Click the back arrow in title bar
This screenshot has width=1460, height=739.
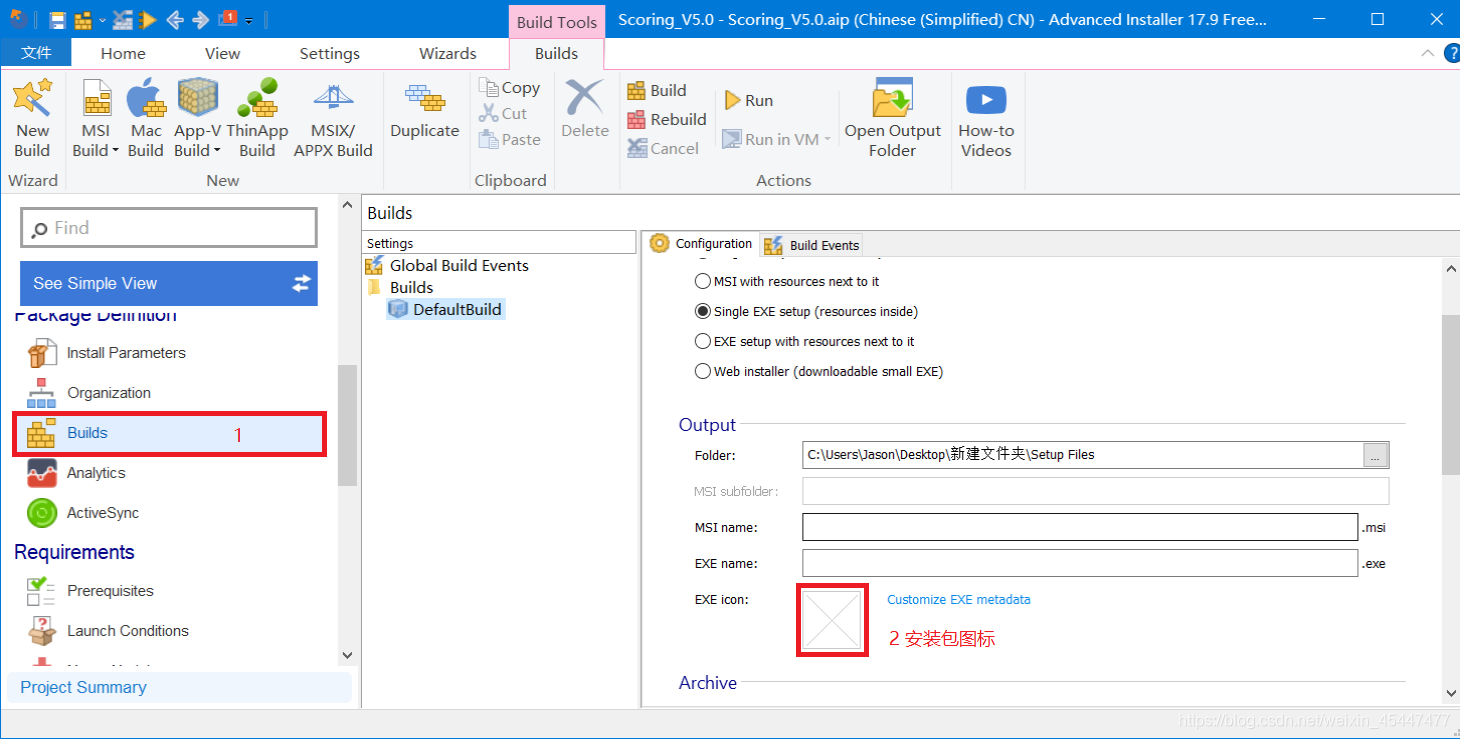click(175, 19)
